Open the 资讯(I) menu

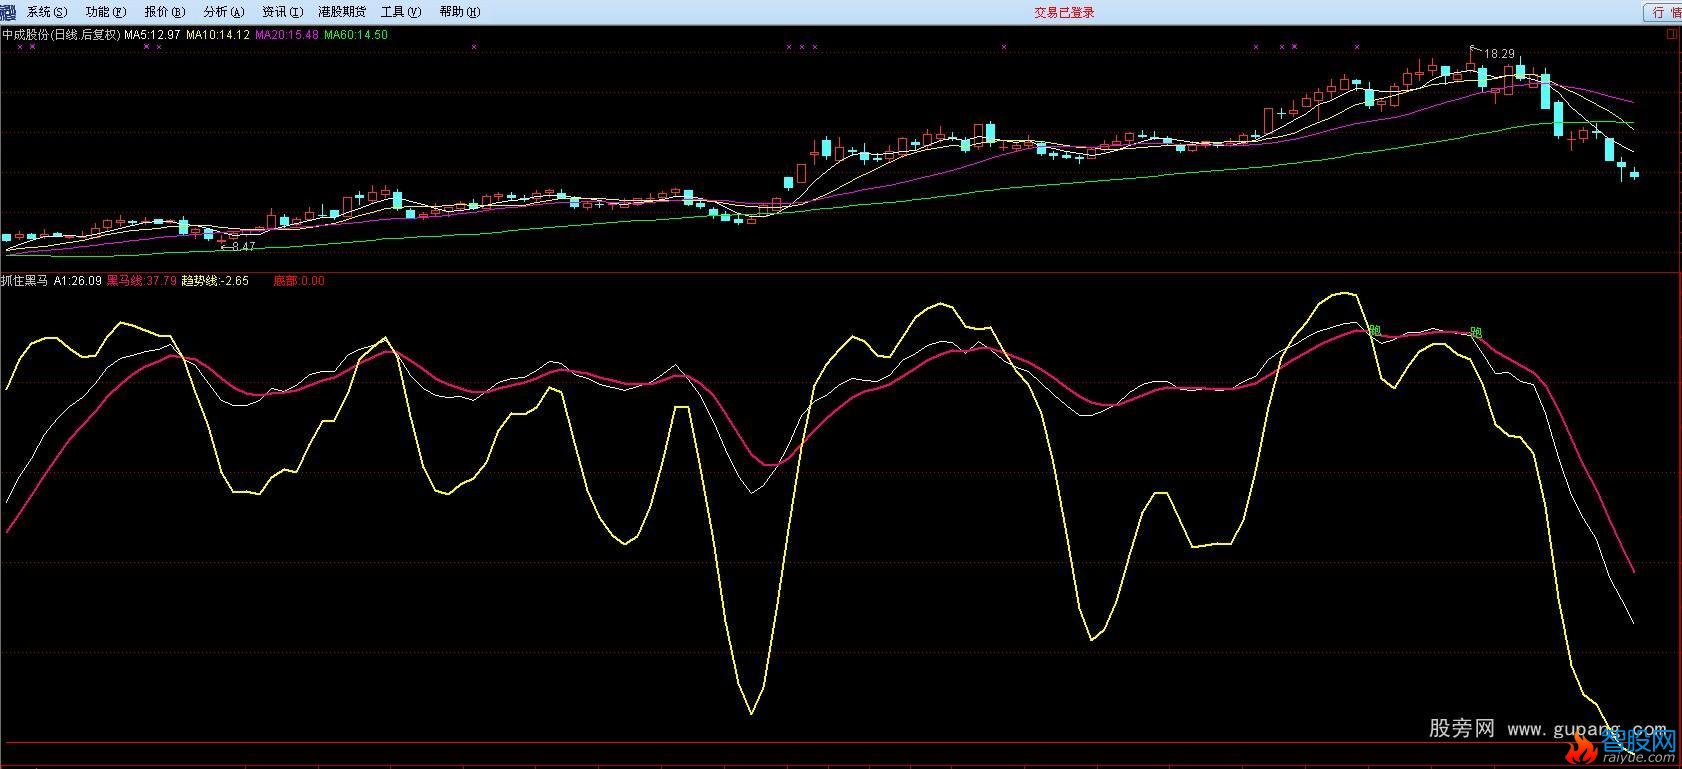282,12
